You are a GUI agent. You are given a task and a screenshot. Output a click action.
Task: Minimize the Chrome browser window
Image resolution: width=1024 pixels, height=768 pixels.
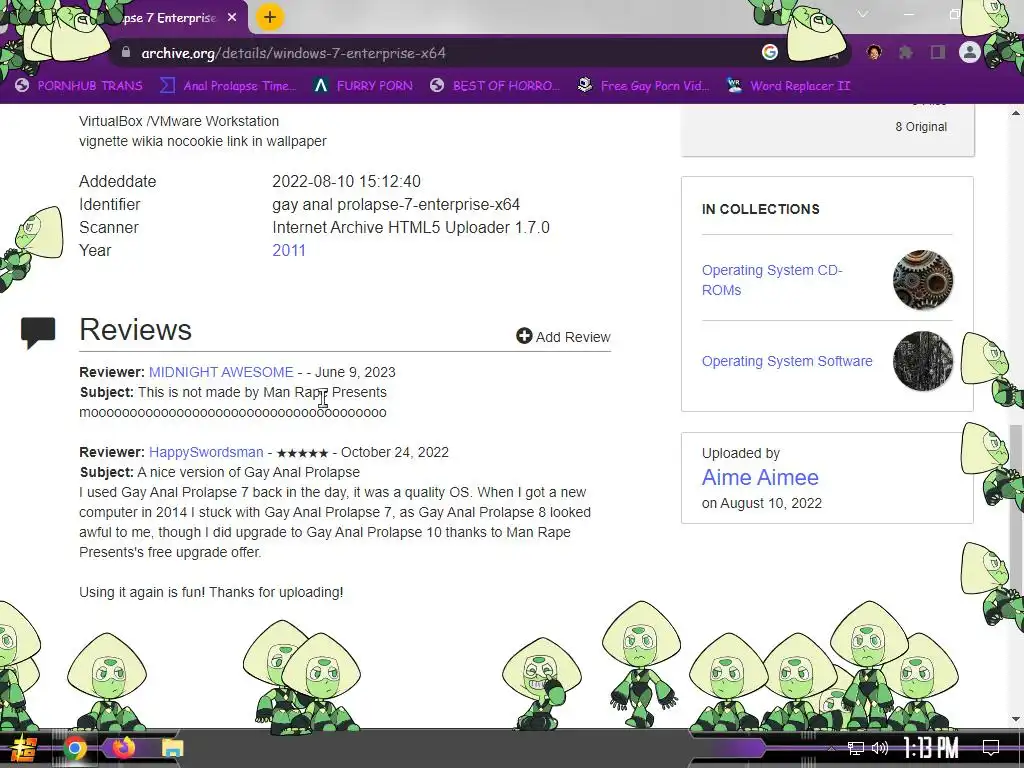[x=909, y=14]
